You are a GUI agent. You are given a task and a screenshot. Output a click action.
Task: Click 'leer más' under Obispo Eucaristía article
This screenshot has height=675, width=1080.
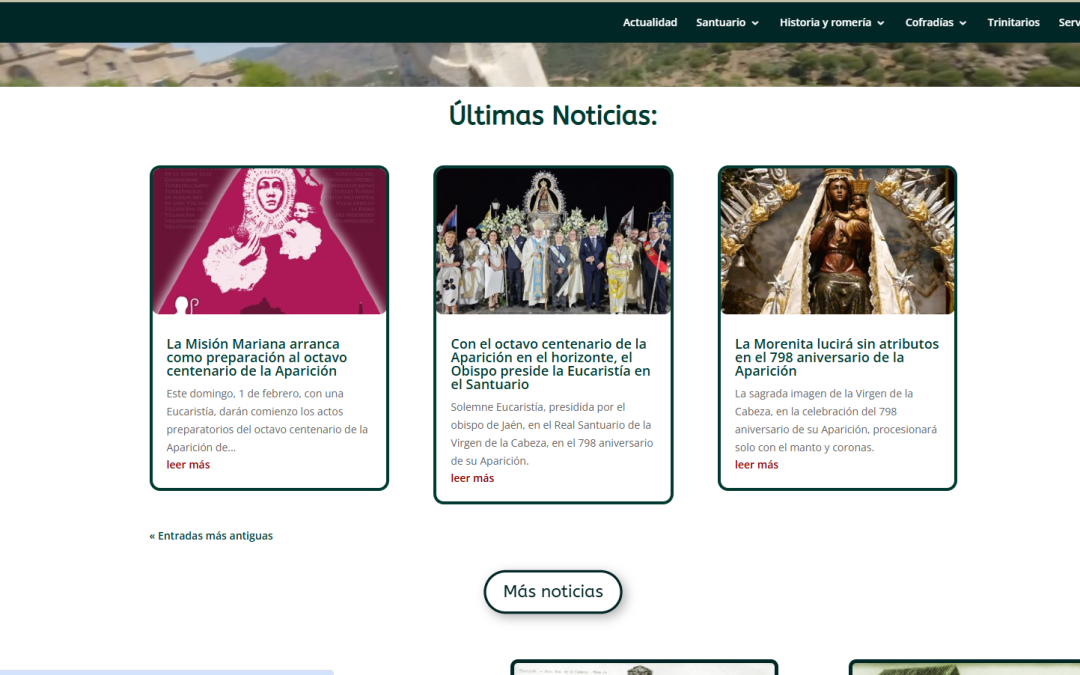coord(472,478)
